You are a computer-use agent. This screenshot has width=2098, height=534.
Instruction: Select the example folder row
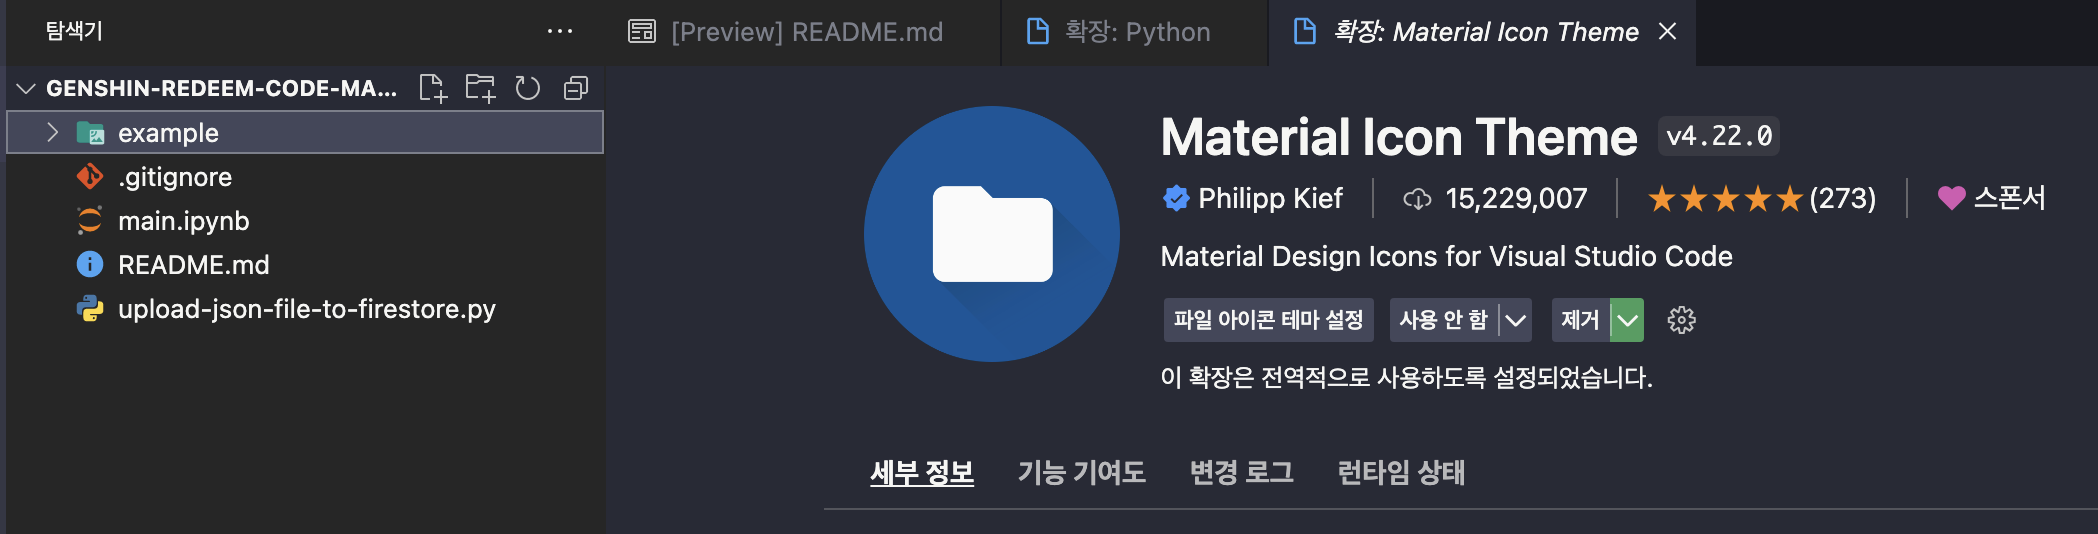point(305,132)
